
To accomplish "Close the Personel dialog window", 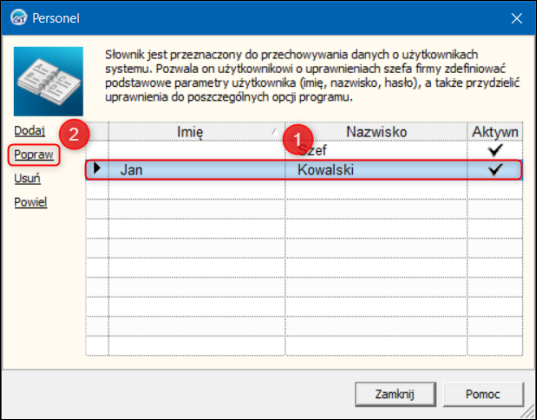I will [x=516, y=18].
